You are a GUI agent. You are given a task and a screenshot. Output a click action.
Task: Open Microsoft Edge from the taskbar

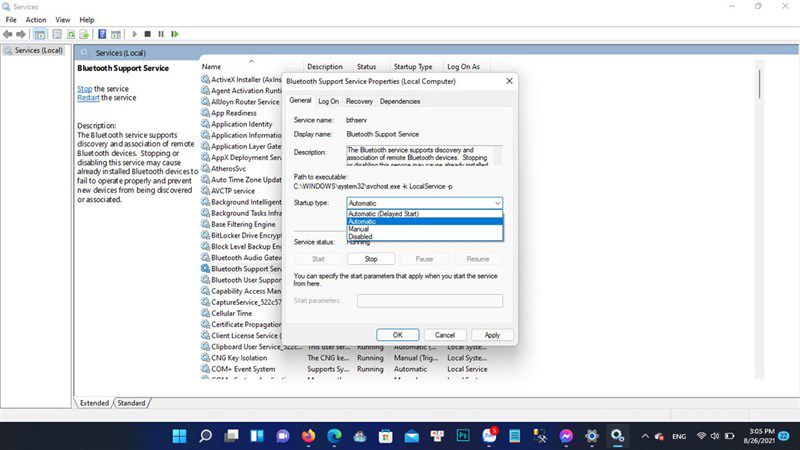coord(334,436)
